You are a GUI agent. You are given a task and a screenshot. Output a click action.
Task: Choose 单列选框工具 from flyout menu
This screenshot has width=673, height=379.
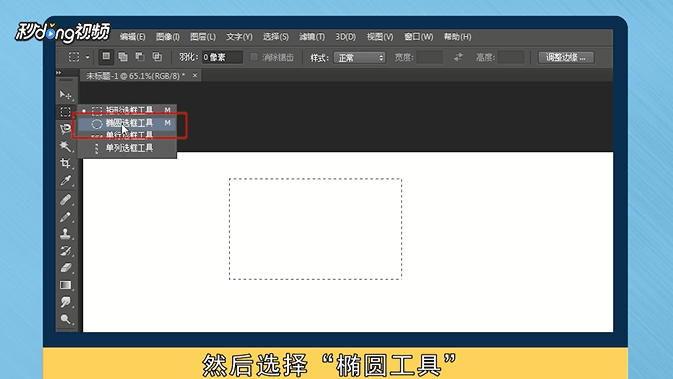point(127,148)
